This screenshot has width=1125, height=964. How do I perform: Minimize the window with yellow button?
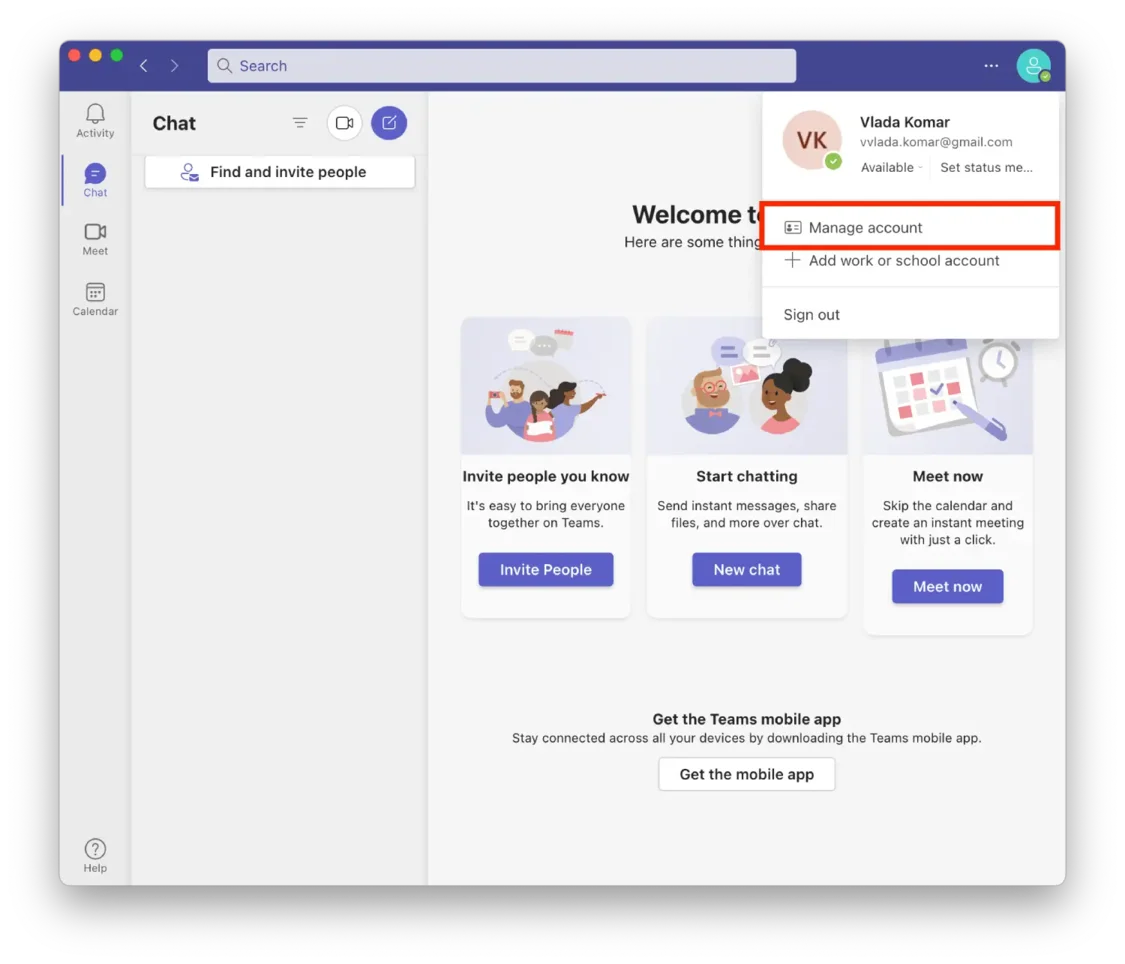(x=95, y=55)
